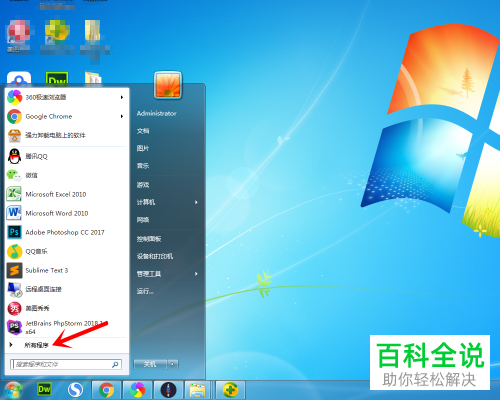Open the software uninstaller entry icon
The image size is (500, 400).
pos(14,135)
